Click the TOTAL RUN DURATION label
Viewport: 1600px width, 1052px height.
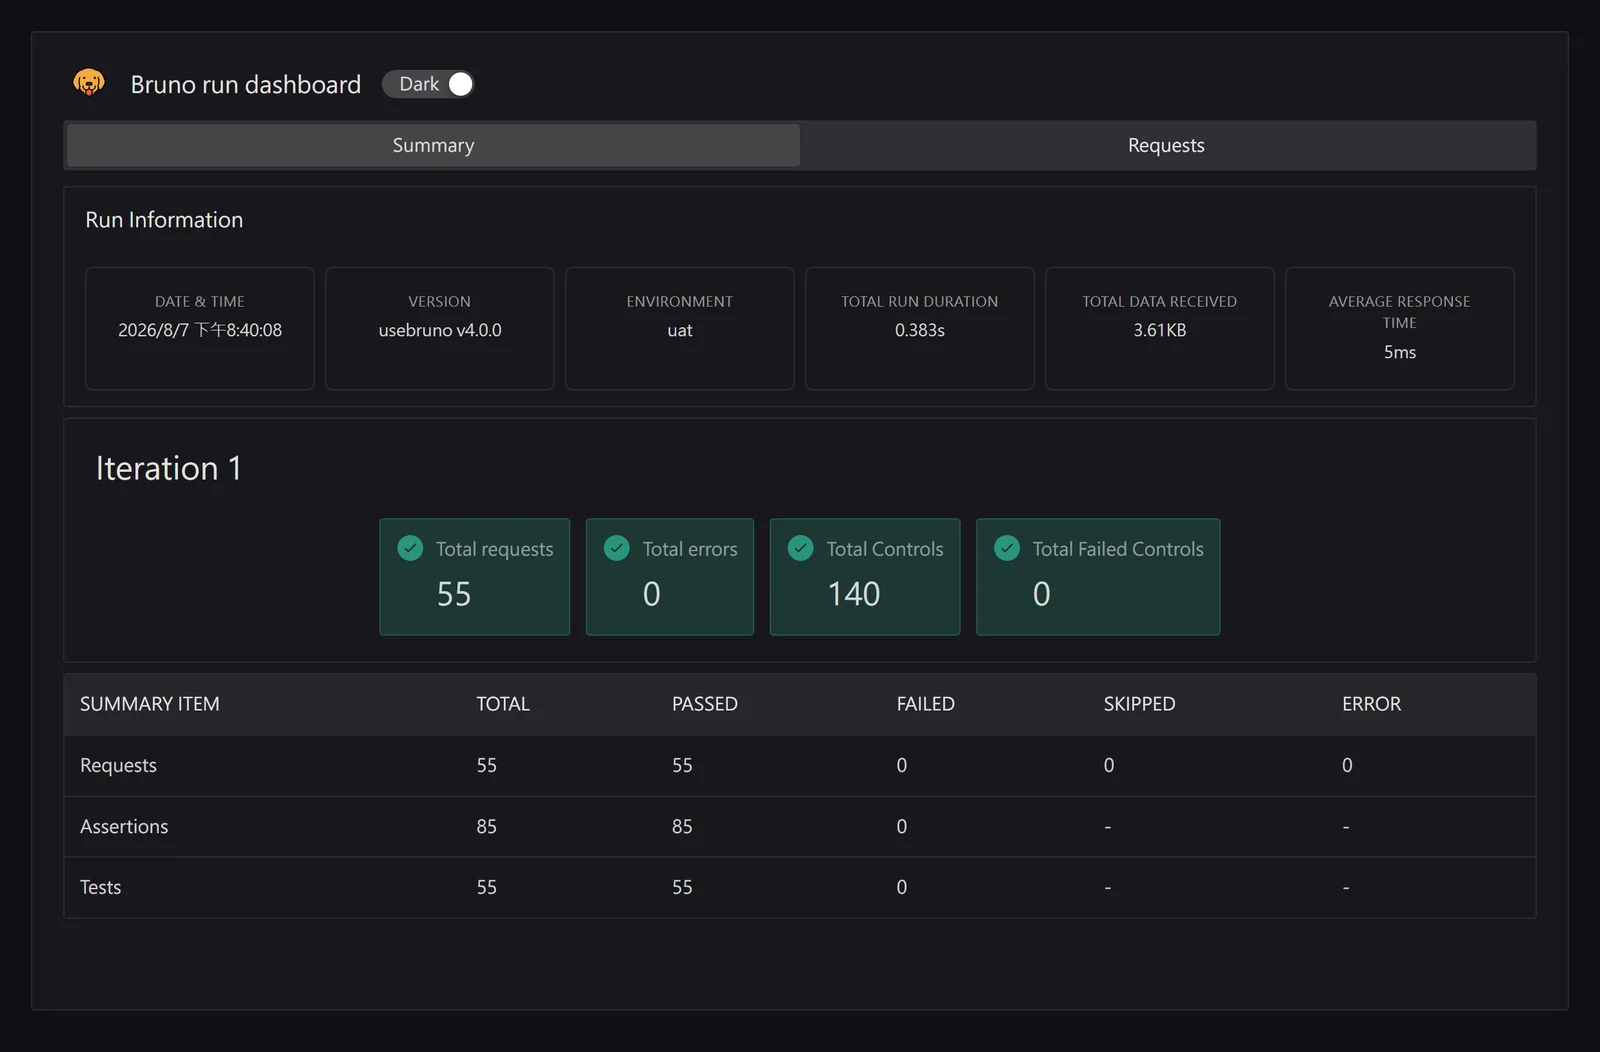click(x=920, y=301)
